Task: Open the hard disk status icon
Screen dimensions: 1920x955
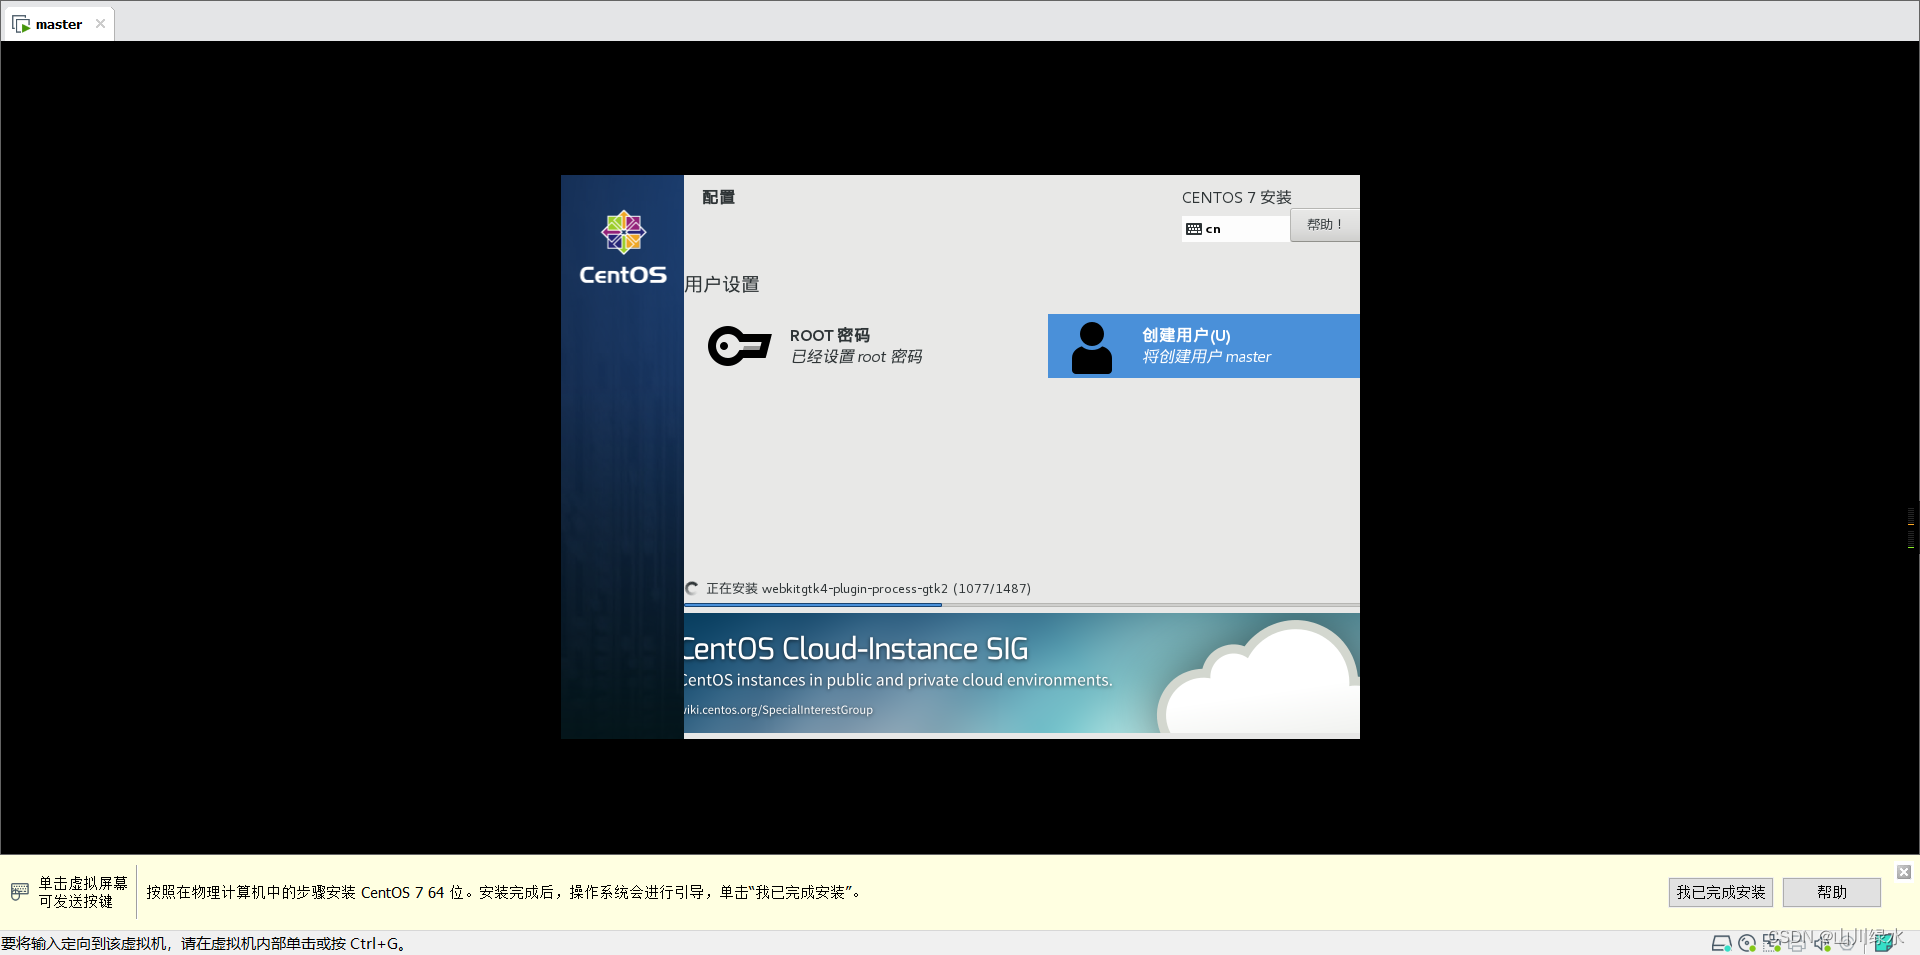Action: [x=1721, y=942]
